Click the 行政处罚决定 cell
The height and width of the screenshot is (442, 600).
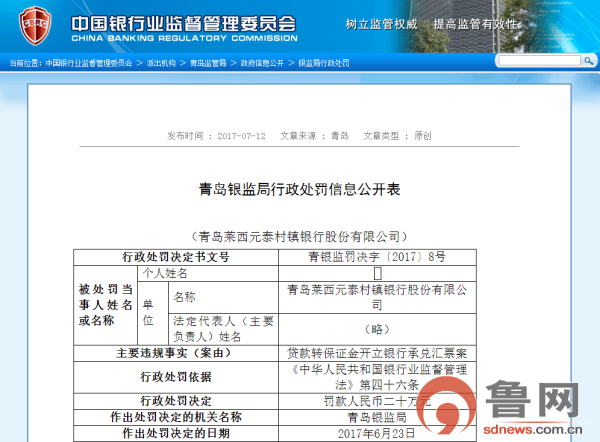[x=176, y=401]
